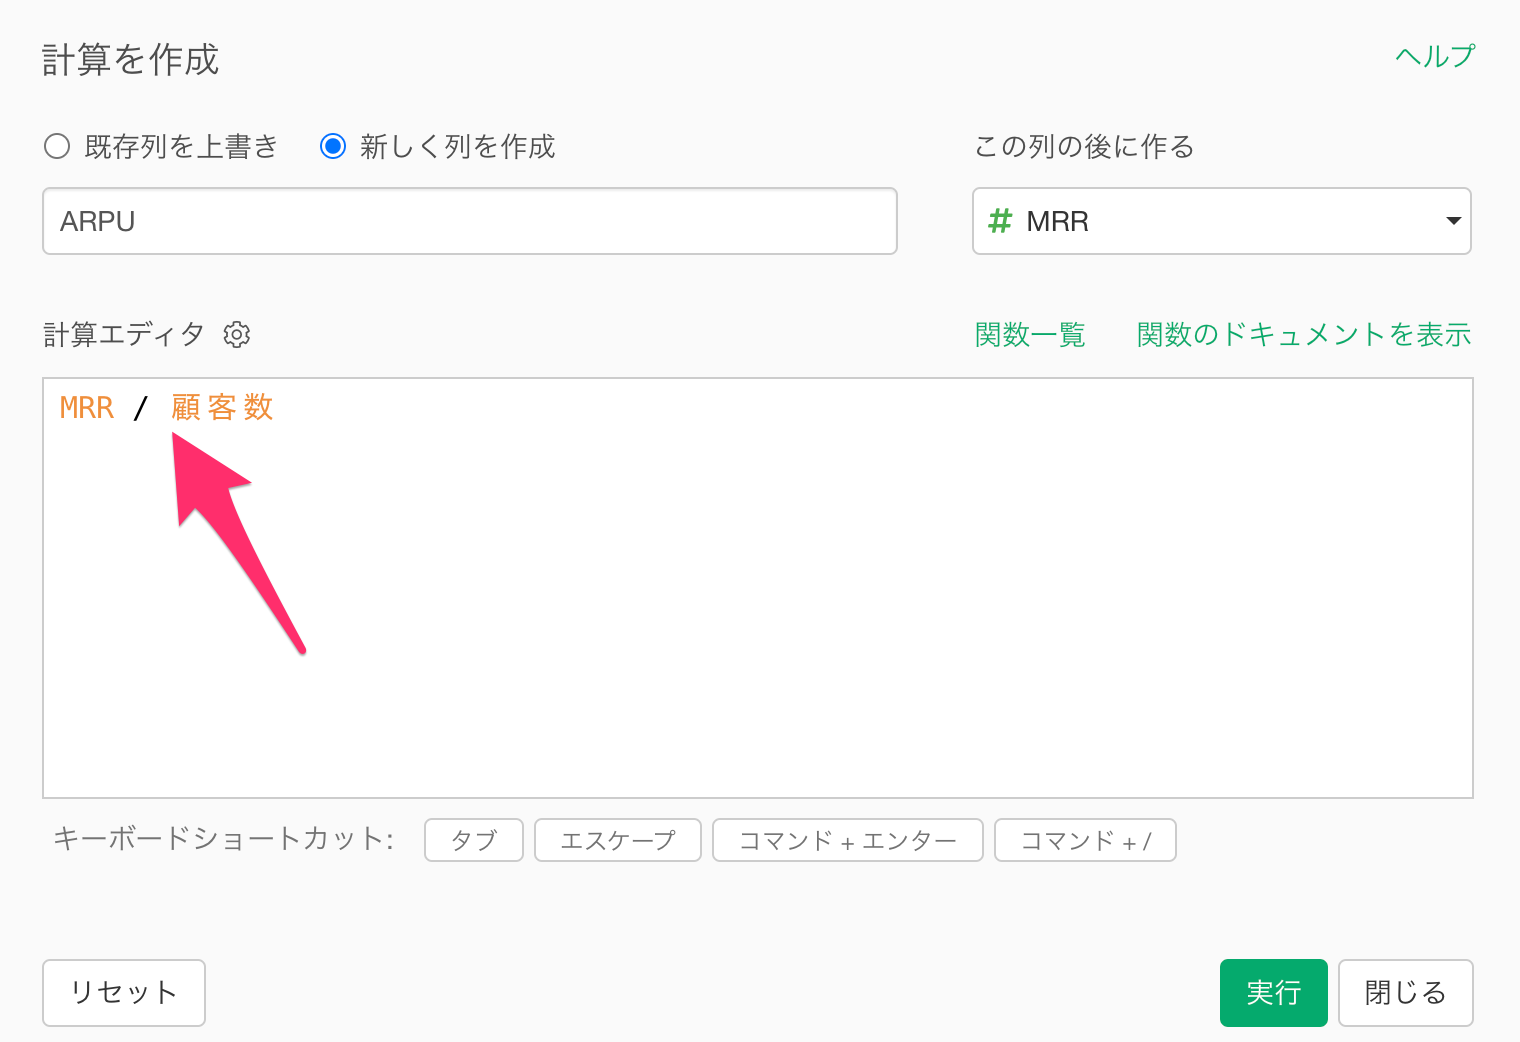Click the 顧客数 token in the formula

pyautogui.click(x=222, y=408)
